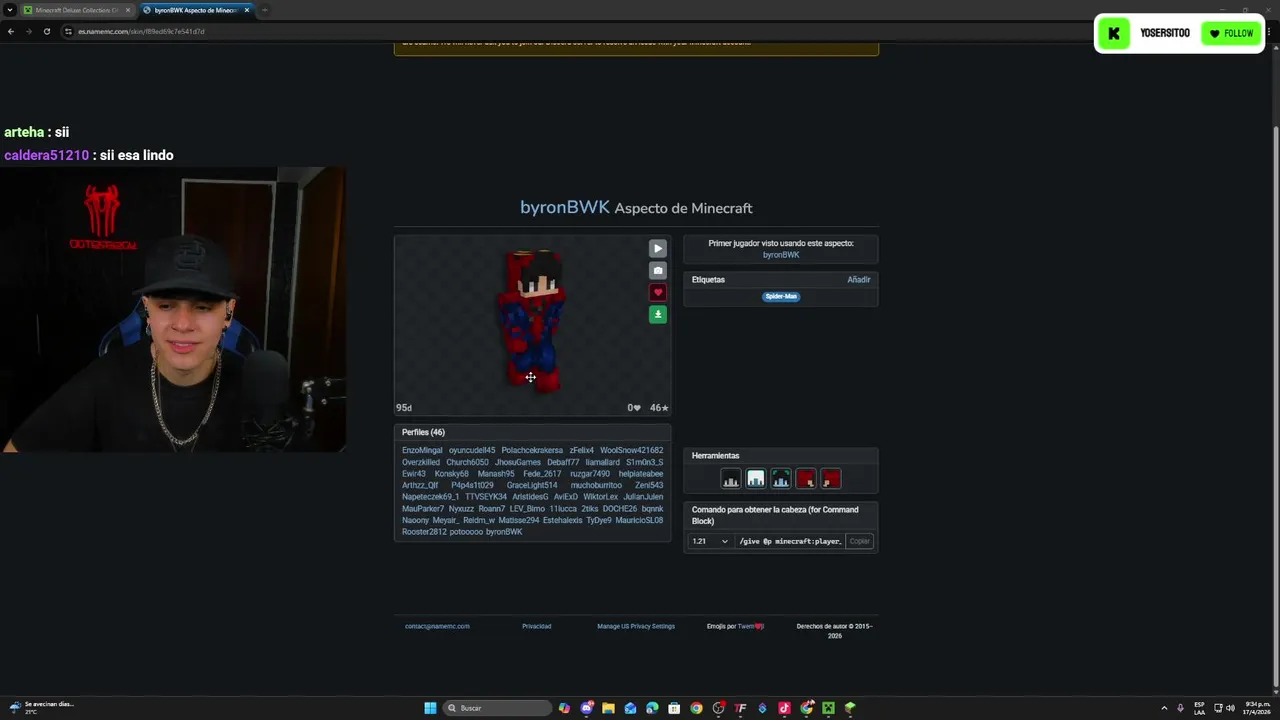The width and height of the screenshot is (1280, 720).
Task: Open the fourth red skin tool in Herramientas
Action: (x=806, y=479)
